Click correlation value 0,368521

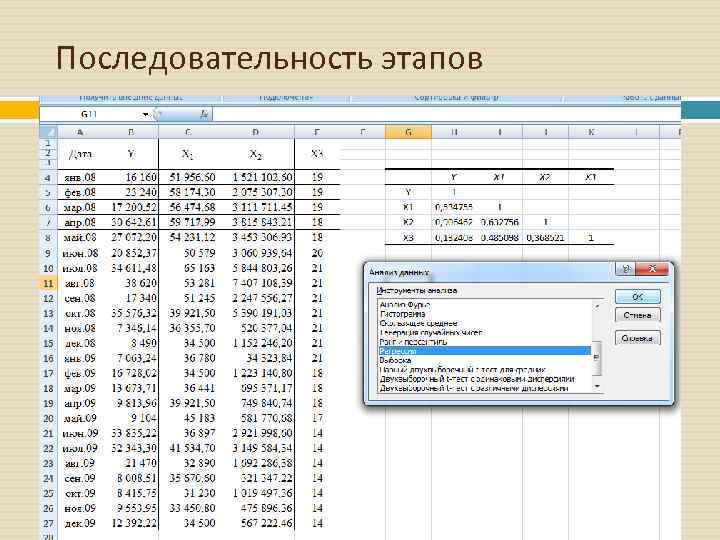545,237
